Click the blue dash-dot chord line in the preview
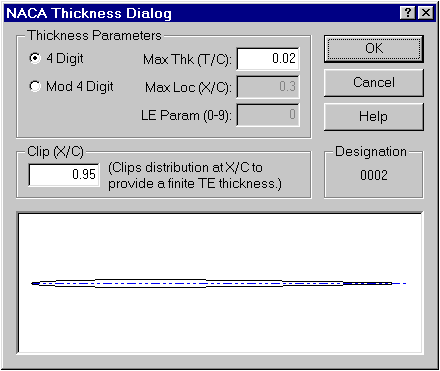The height and width of the screenshot is (371, 440). [220, 284]
